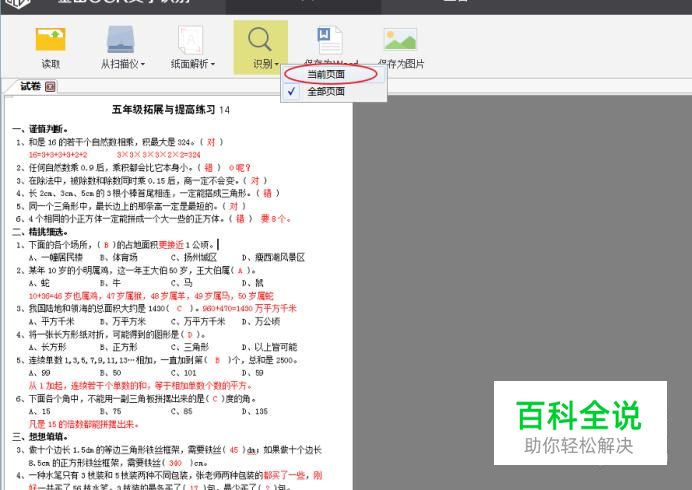Click option B、体育场
This screenshot has width=692, height=490.
(x=118, y=257)
